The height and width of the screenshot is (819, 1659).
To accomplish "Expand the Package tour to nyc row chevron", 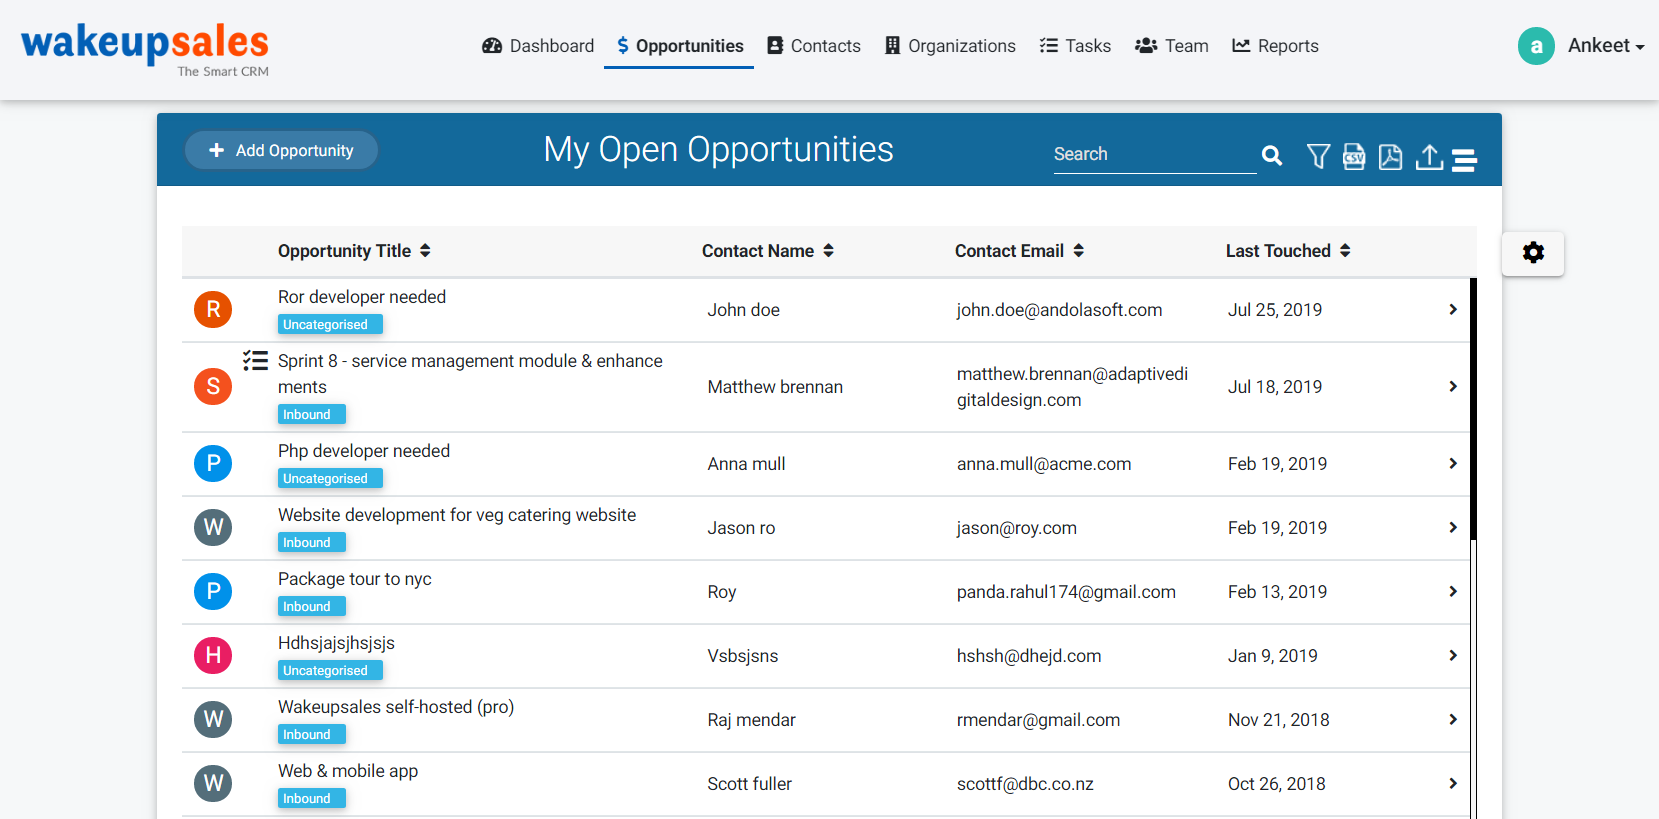I will pos(1453,592).
